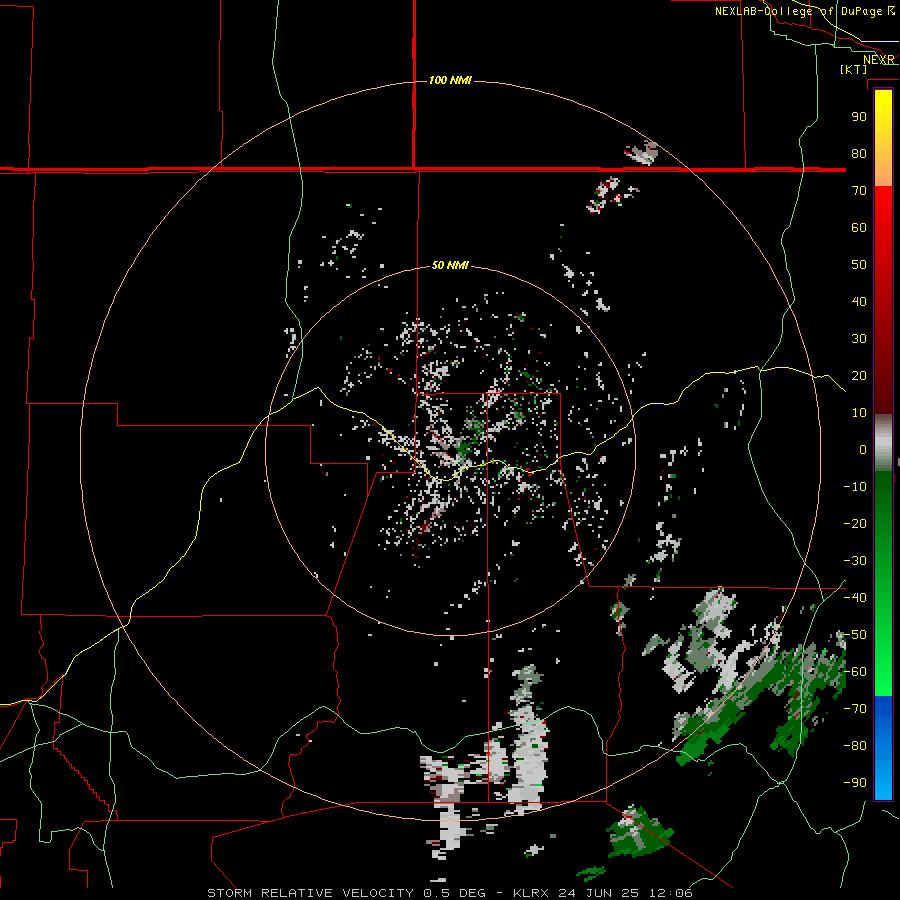Screen dimensions: 900x900
Task: Select the -70 value on the velocity scale
Action: (x=855, y=709)
